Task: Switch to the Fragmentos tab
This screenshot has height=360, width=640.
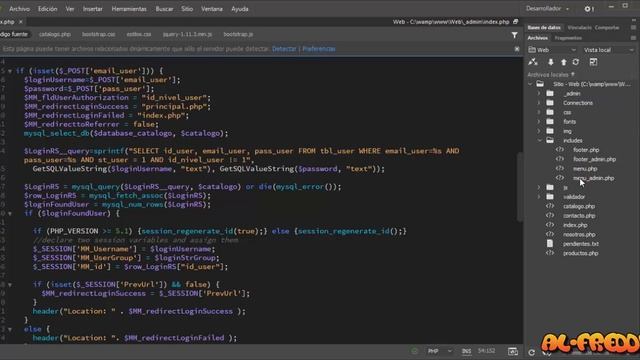Action: click(568, 38)
